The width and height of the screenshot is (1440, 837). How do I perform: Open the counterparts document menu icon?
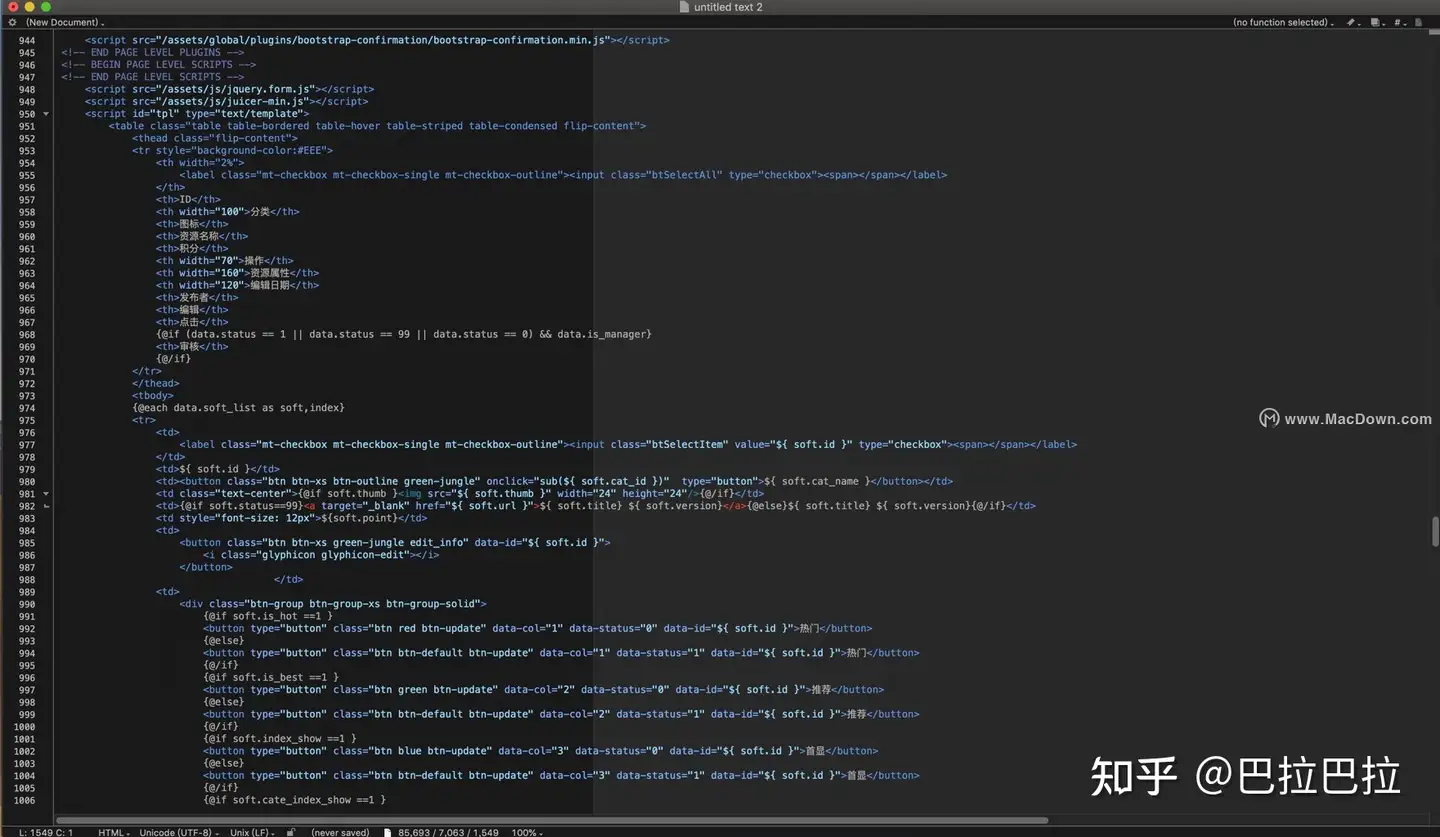[x=1378, y=22]
